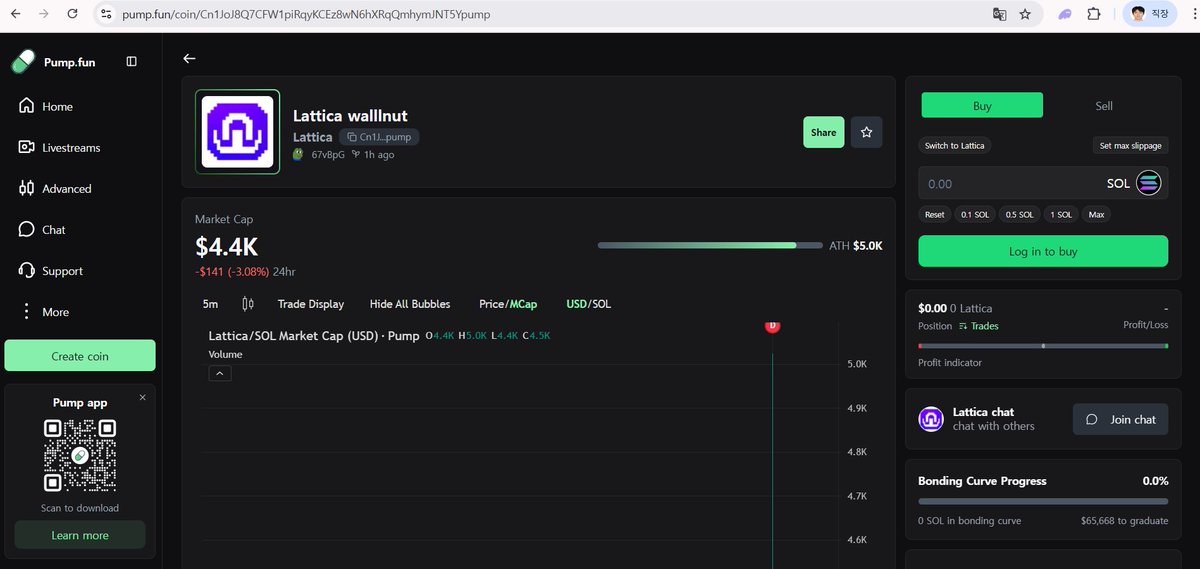Screen dimensions: 1200x569
Task: Collapse the chart legend with chevron
Action: point(221,373)
